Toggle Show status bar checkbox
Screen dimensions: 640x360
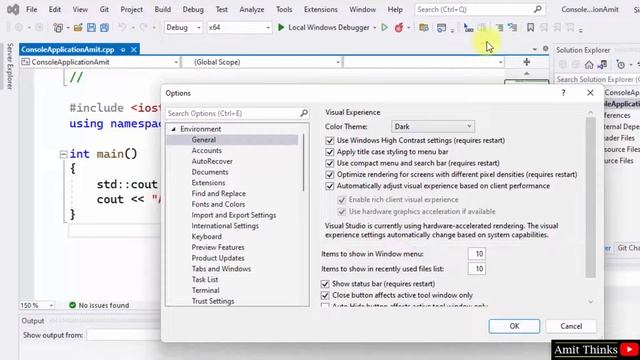tap(325, 284)
